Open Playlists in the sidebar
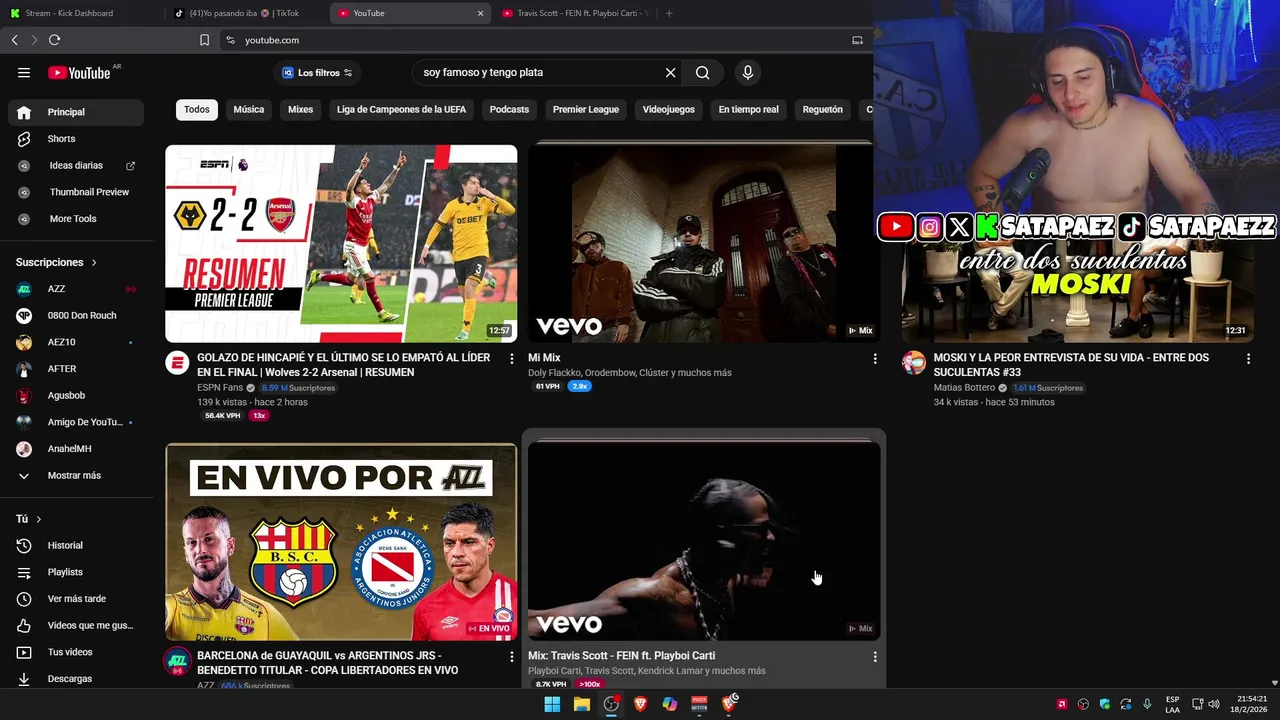The image size is (1280, 720). click(76, 572)
